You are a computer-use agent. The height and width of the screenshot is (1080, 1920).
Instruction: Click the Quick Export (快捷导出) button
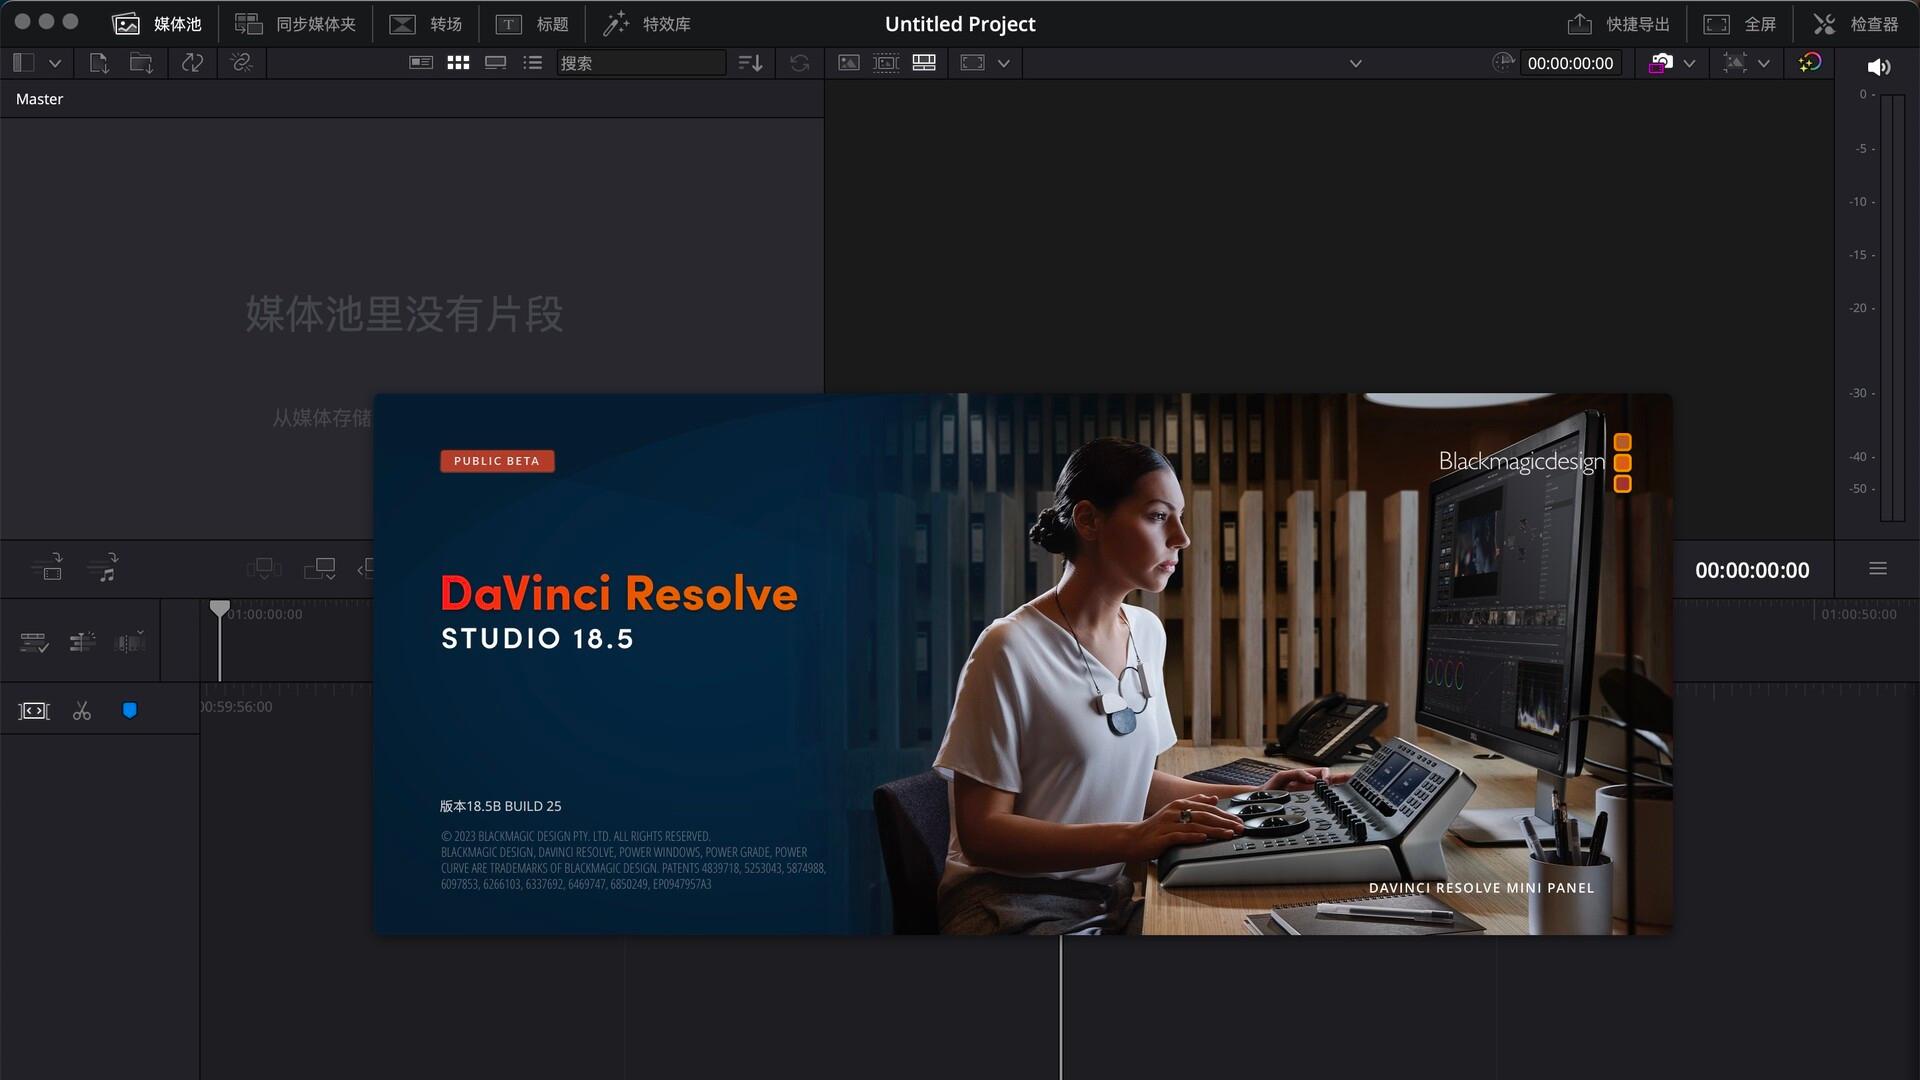point(1618,24)
